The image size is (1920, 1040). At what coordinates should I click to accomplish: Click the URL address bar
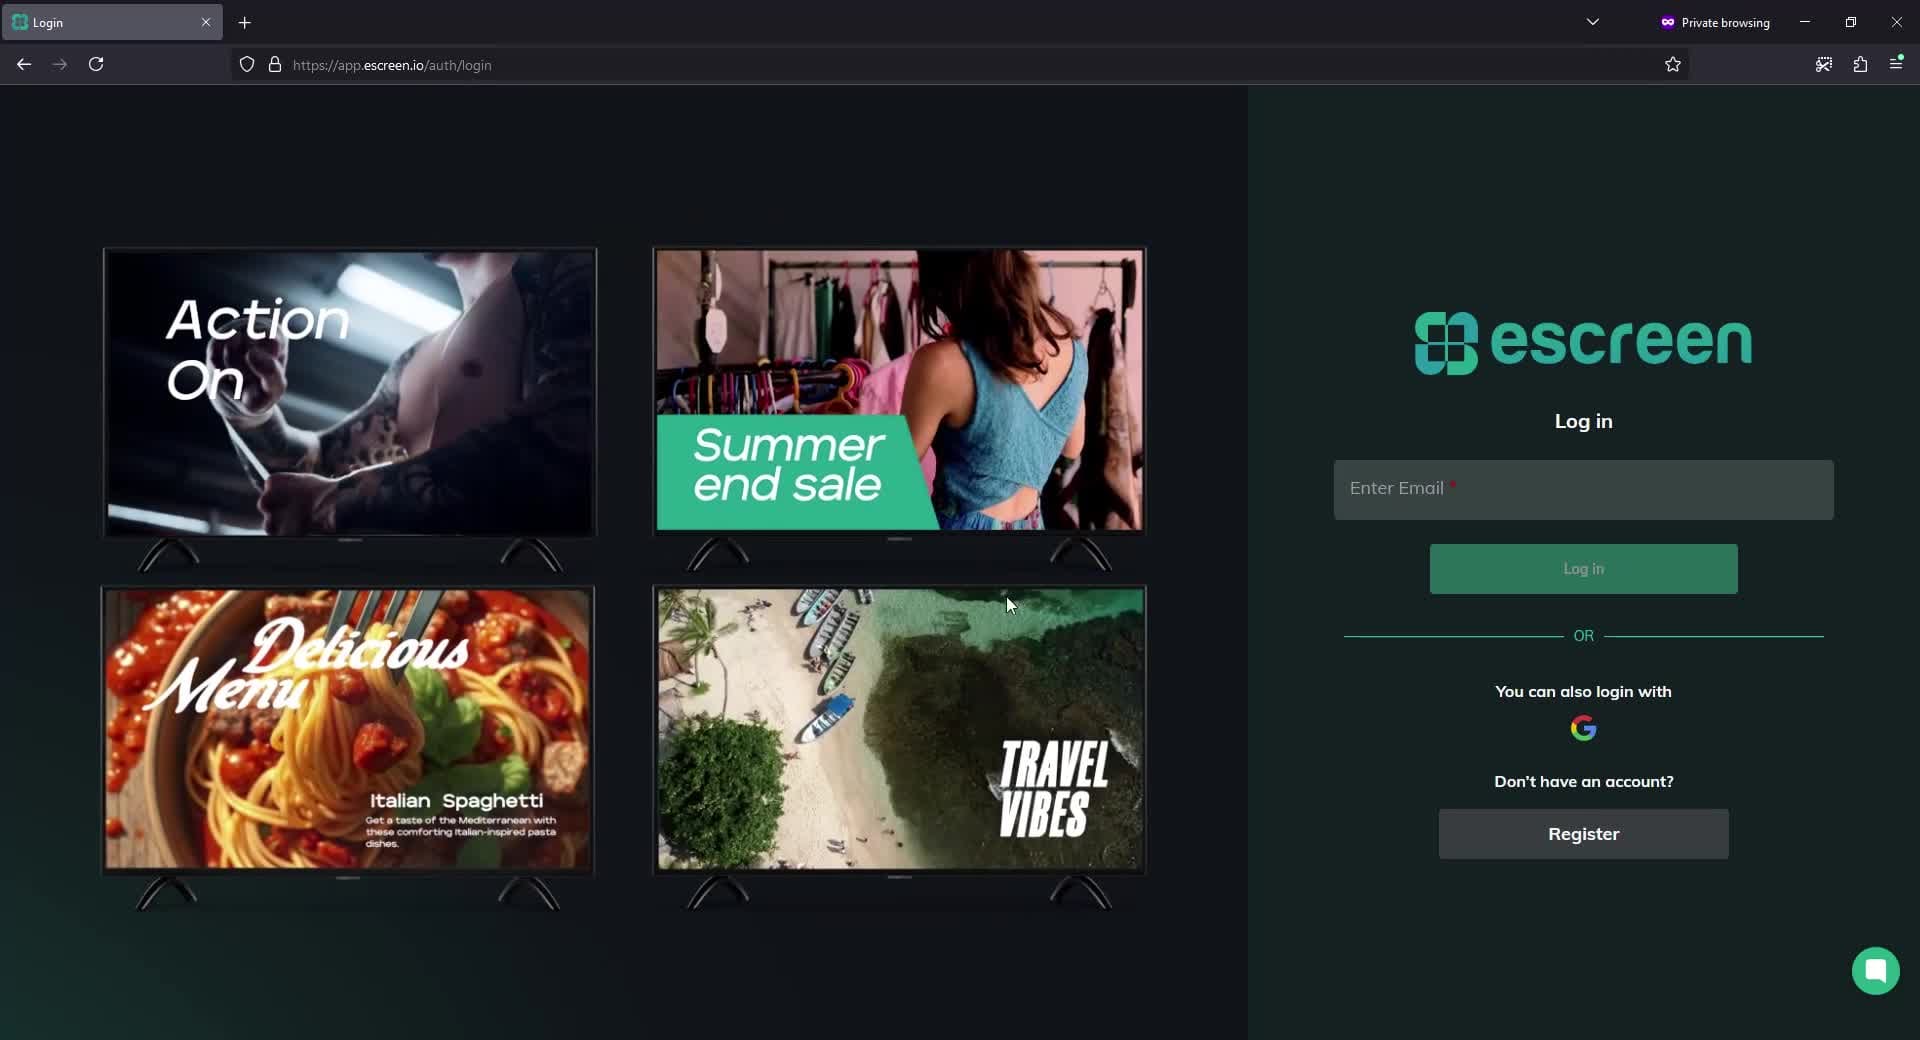[x=900, y=65]
